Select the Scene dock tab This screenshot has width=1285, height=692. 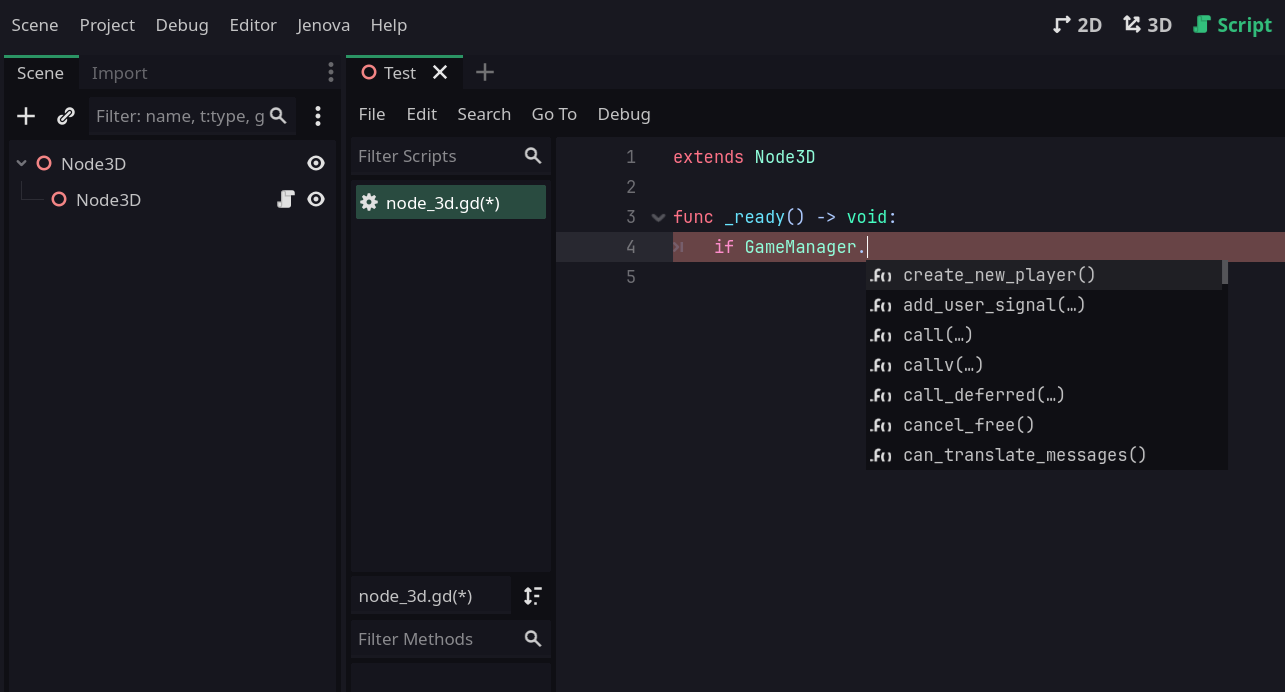(41, 73)
